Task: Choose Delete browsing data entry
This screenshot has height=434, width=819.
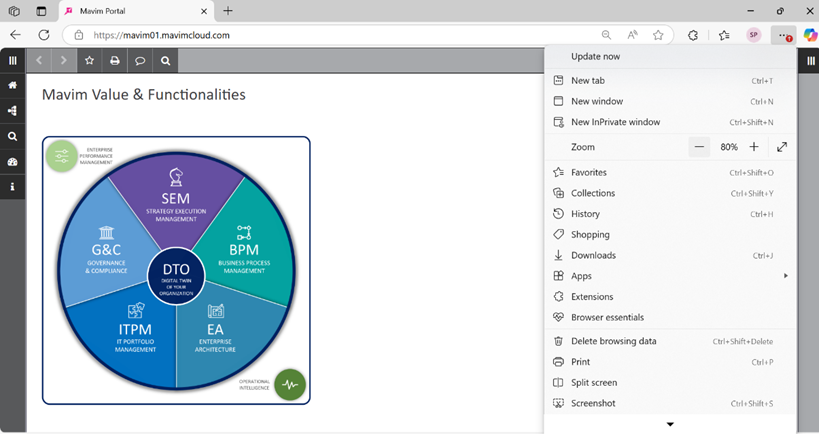Action: pos(671,341)
